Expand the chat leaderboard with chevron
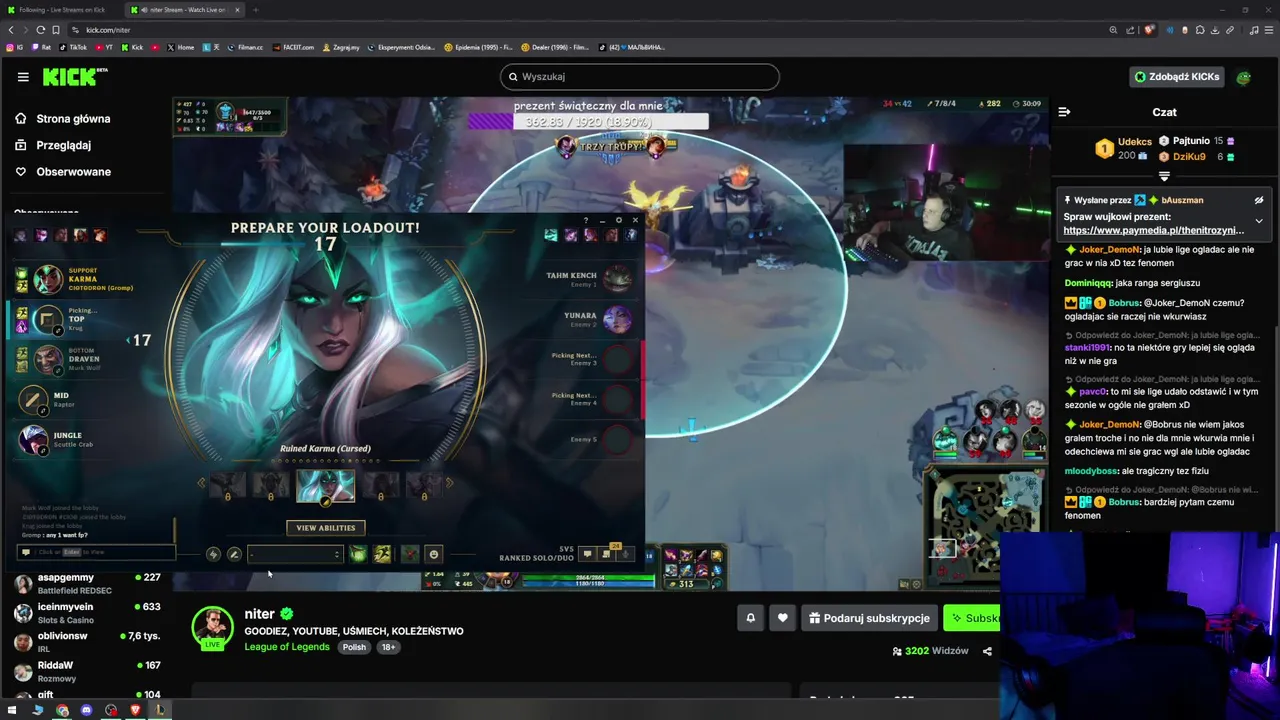This screenshot has height=720, width=1280. [x=1164, y=176]
